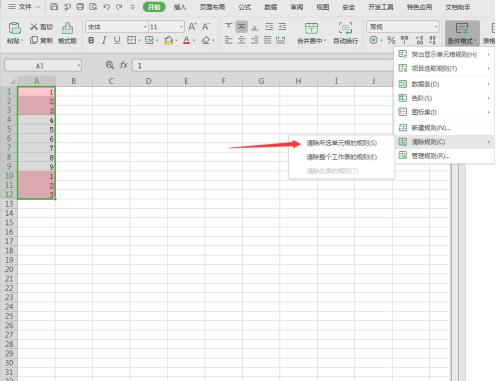
Task: Click the Save icon in quick access bar
Action: 54,7
